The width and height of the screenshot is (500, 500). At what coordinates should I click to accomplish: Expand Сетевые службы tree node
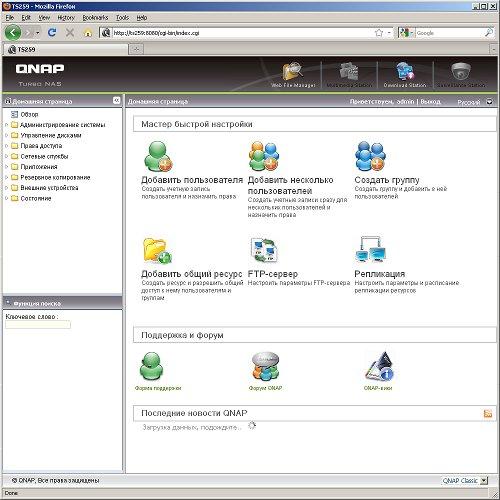6,156
